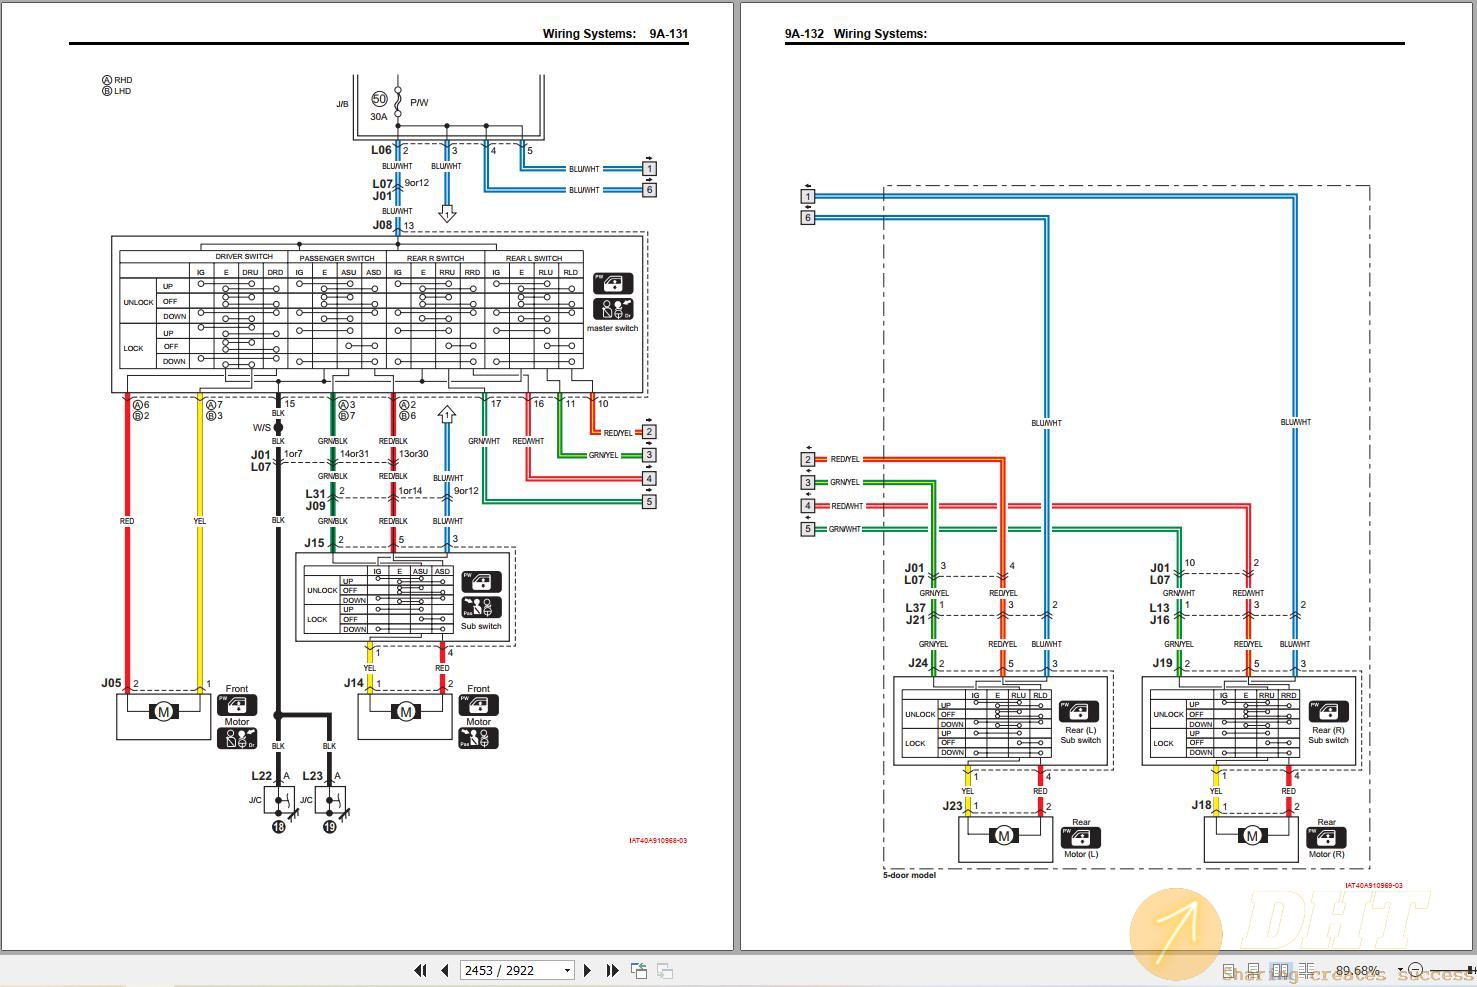Click connector reference box 5 on page 9A-131
The image size is (1477, 987).
click(x=649, y=502)
